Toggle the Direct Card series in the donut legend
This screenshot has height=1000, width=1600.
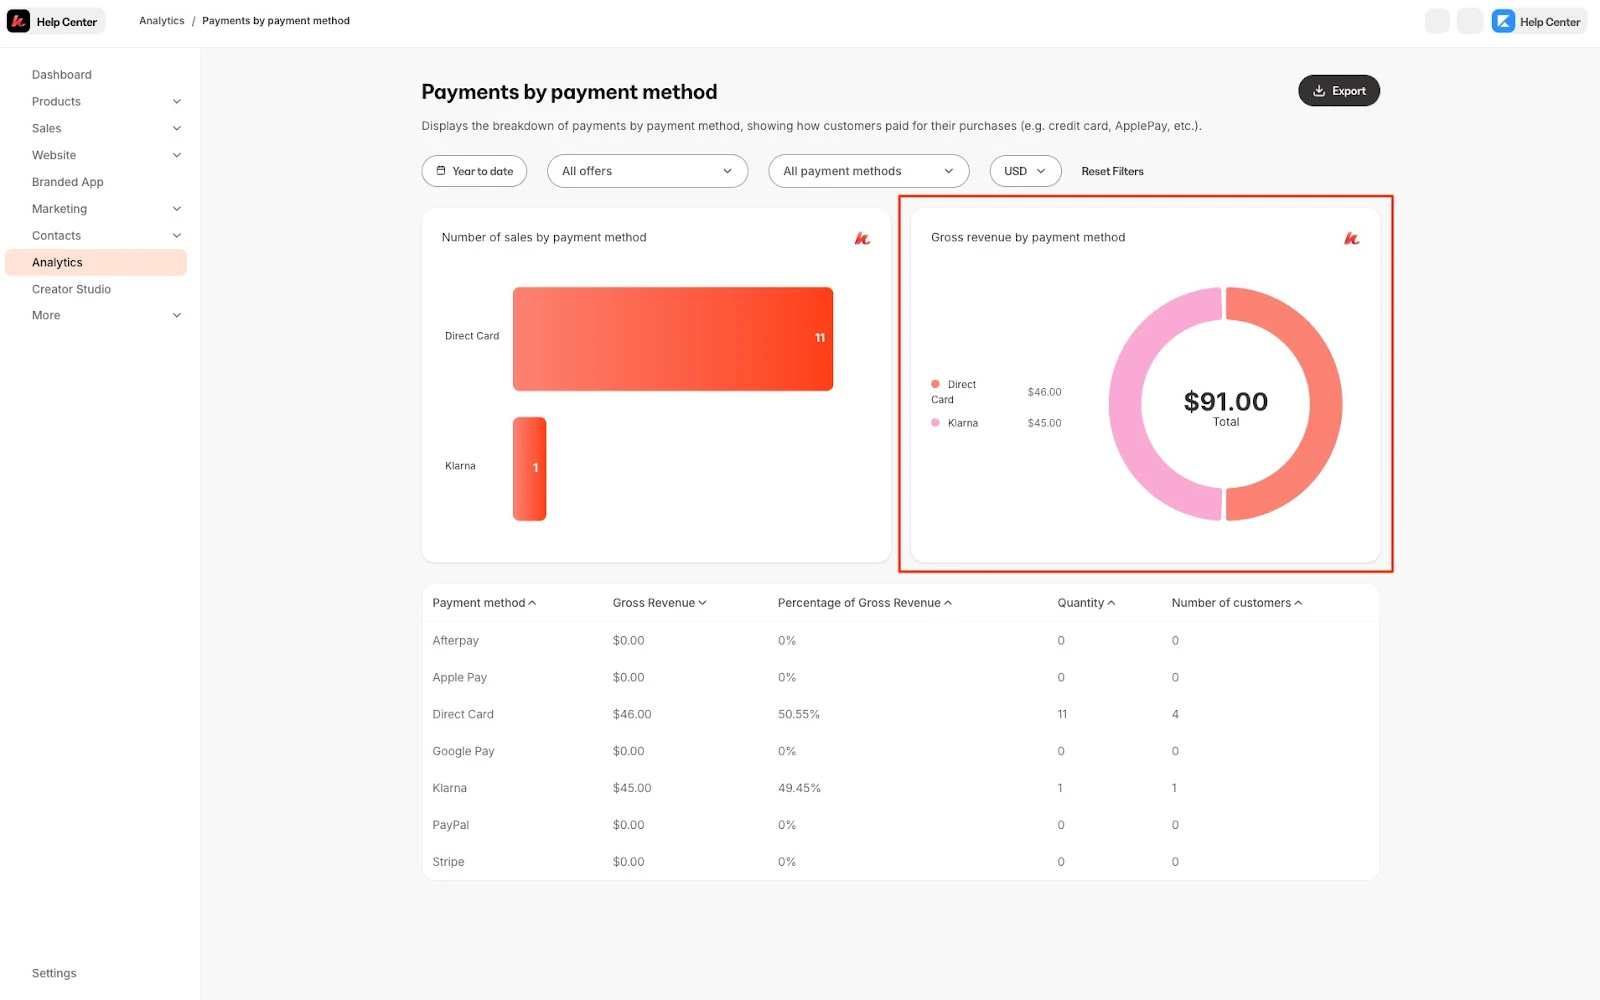tap(955, 391)
